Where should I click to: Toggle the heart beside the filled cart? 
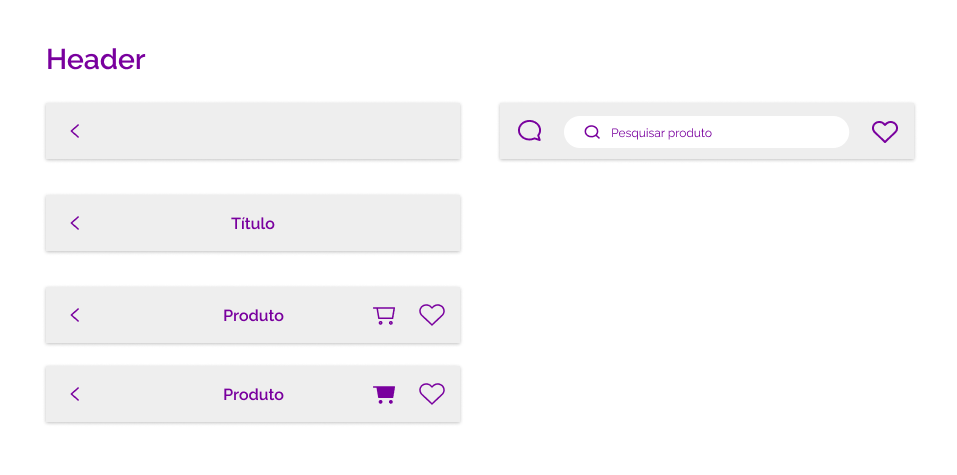pyautogui.click(x=432, y=394)
